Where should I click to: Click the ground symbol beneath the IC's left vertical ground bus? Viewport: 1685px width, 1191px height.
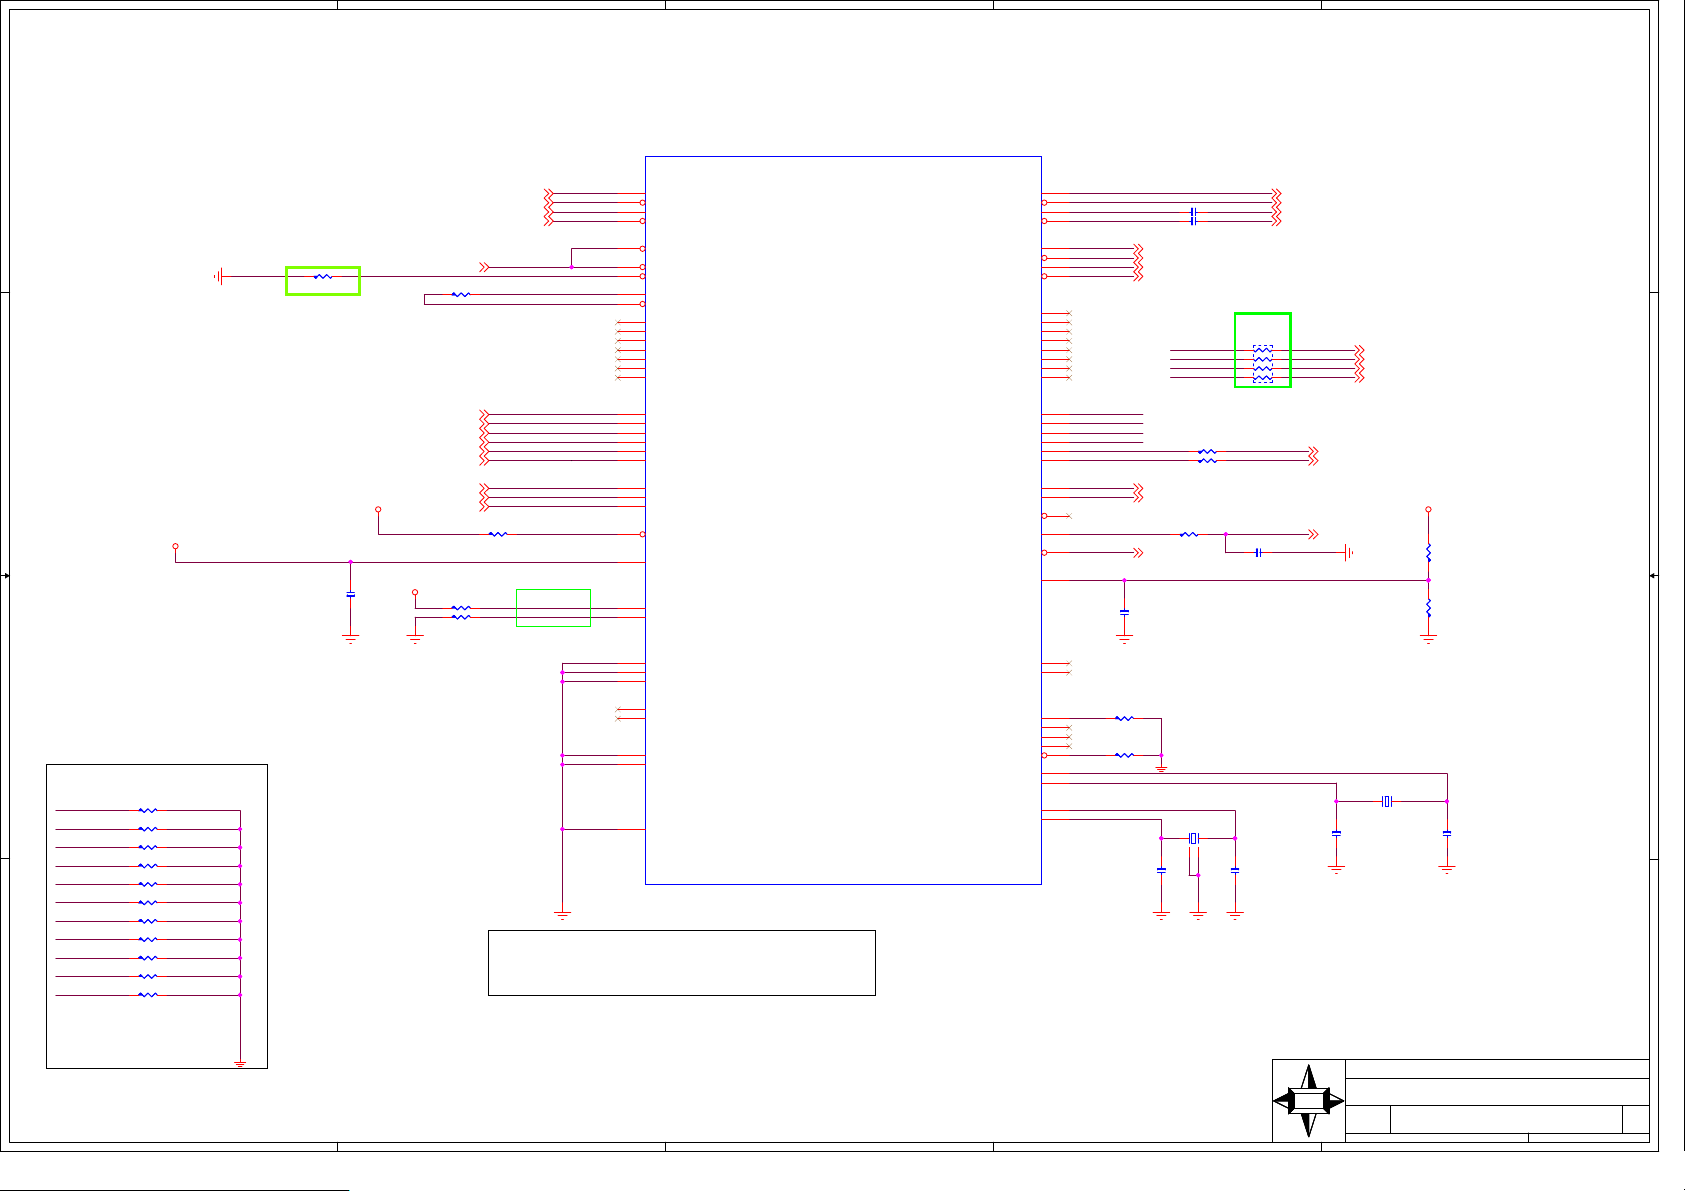pos(562,914)
